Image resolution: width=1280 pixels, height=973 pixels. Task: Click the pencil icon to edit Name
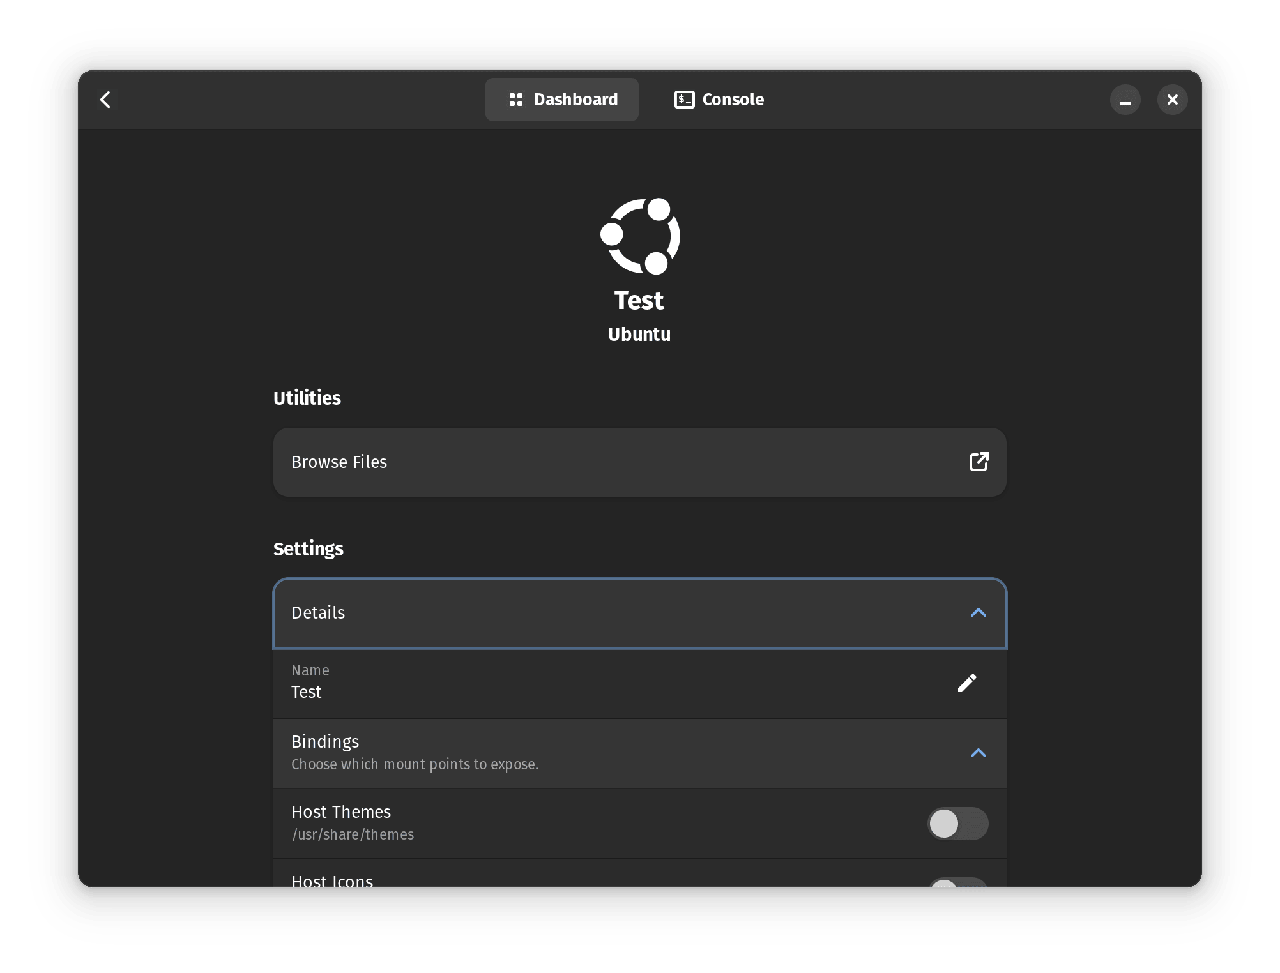[966, 683]
